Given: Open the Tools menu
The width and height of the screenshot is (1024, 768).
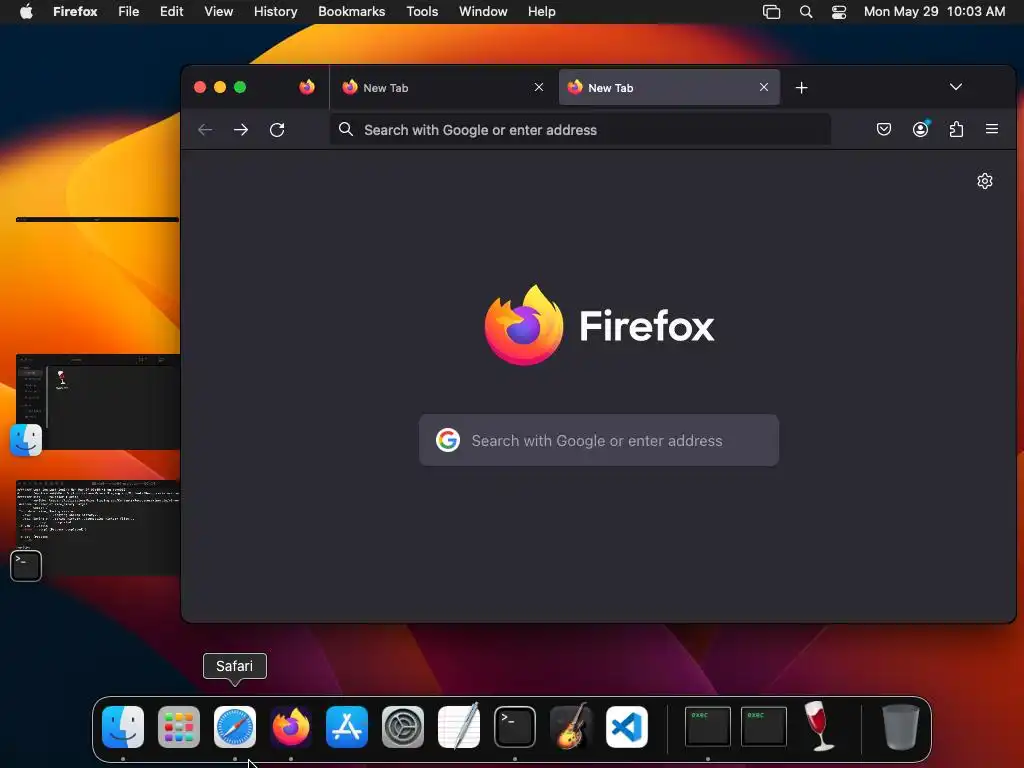Looking at the screenshot, I should 422,12.
